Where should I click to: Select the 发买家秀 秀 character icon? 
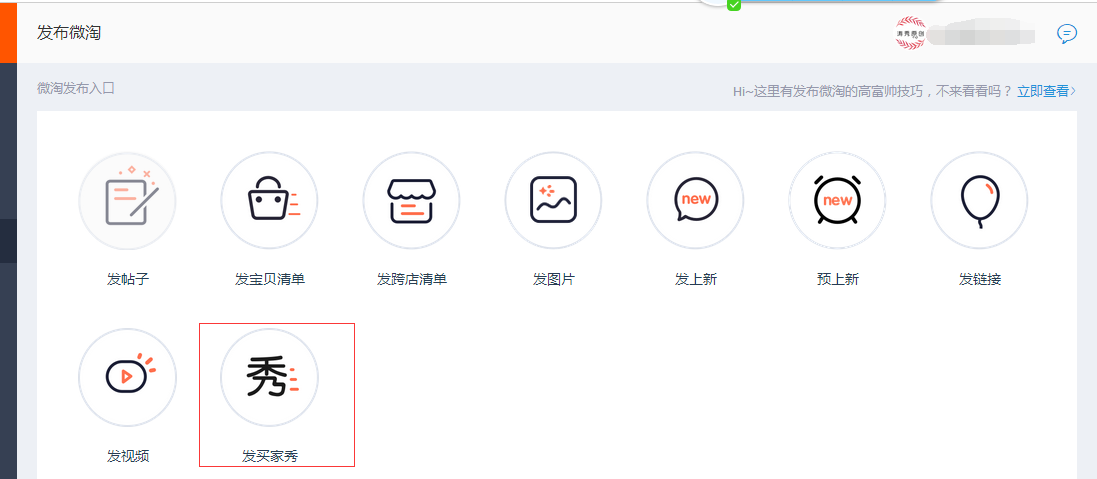(269, 377)
